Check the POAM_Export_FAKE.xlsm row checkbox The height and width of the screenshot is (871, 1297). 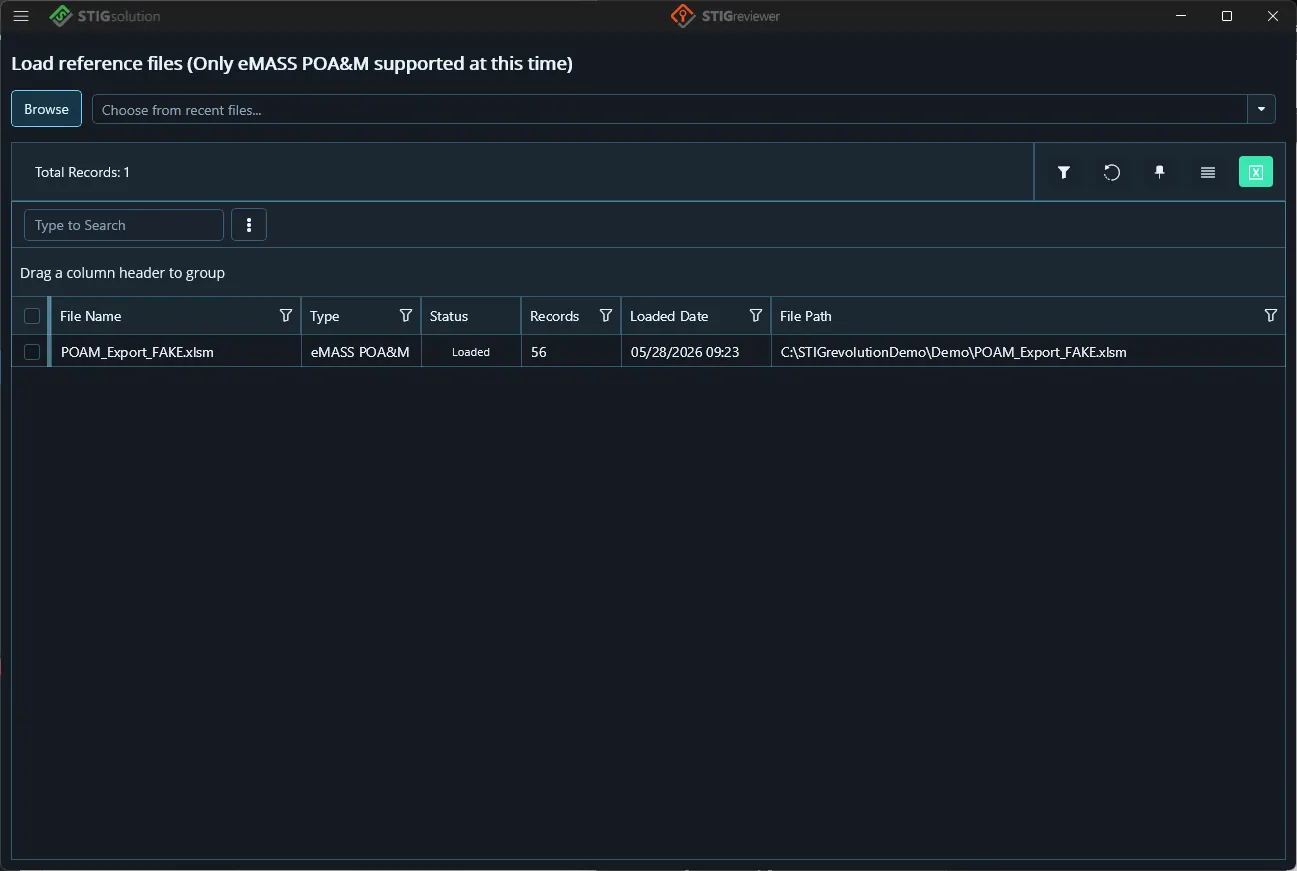click(x=32, y=352)
